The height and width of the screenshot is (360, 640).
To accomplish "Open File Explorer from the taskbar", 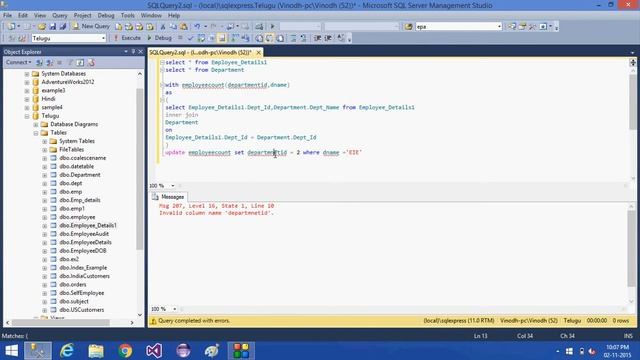I will pos(96,351).
